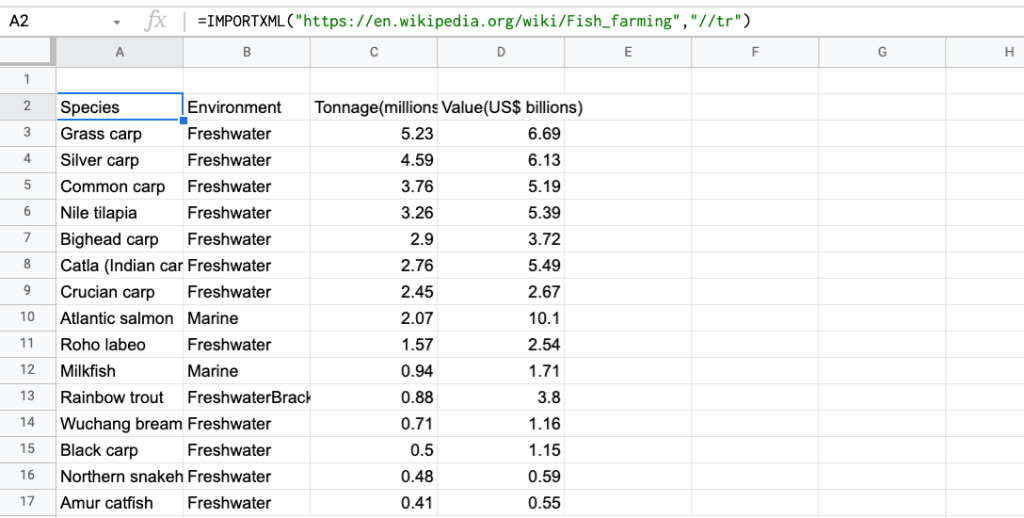Select column C header
Viewport: 1024px width, 518px height.
point(374,52)
